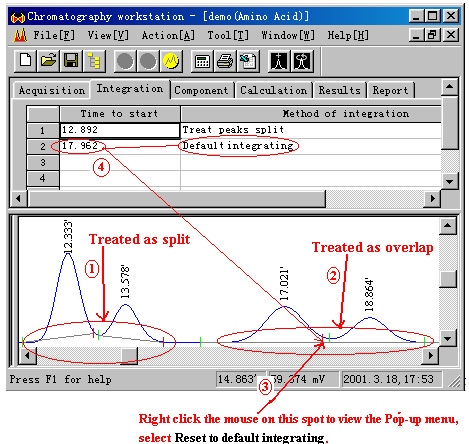Viewport: 469px width, 444px height.
Task: Open the Action[A] menu
Action: pos(168,35)
